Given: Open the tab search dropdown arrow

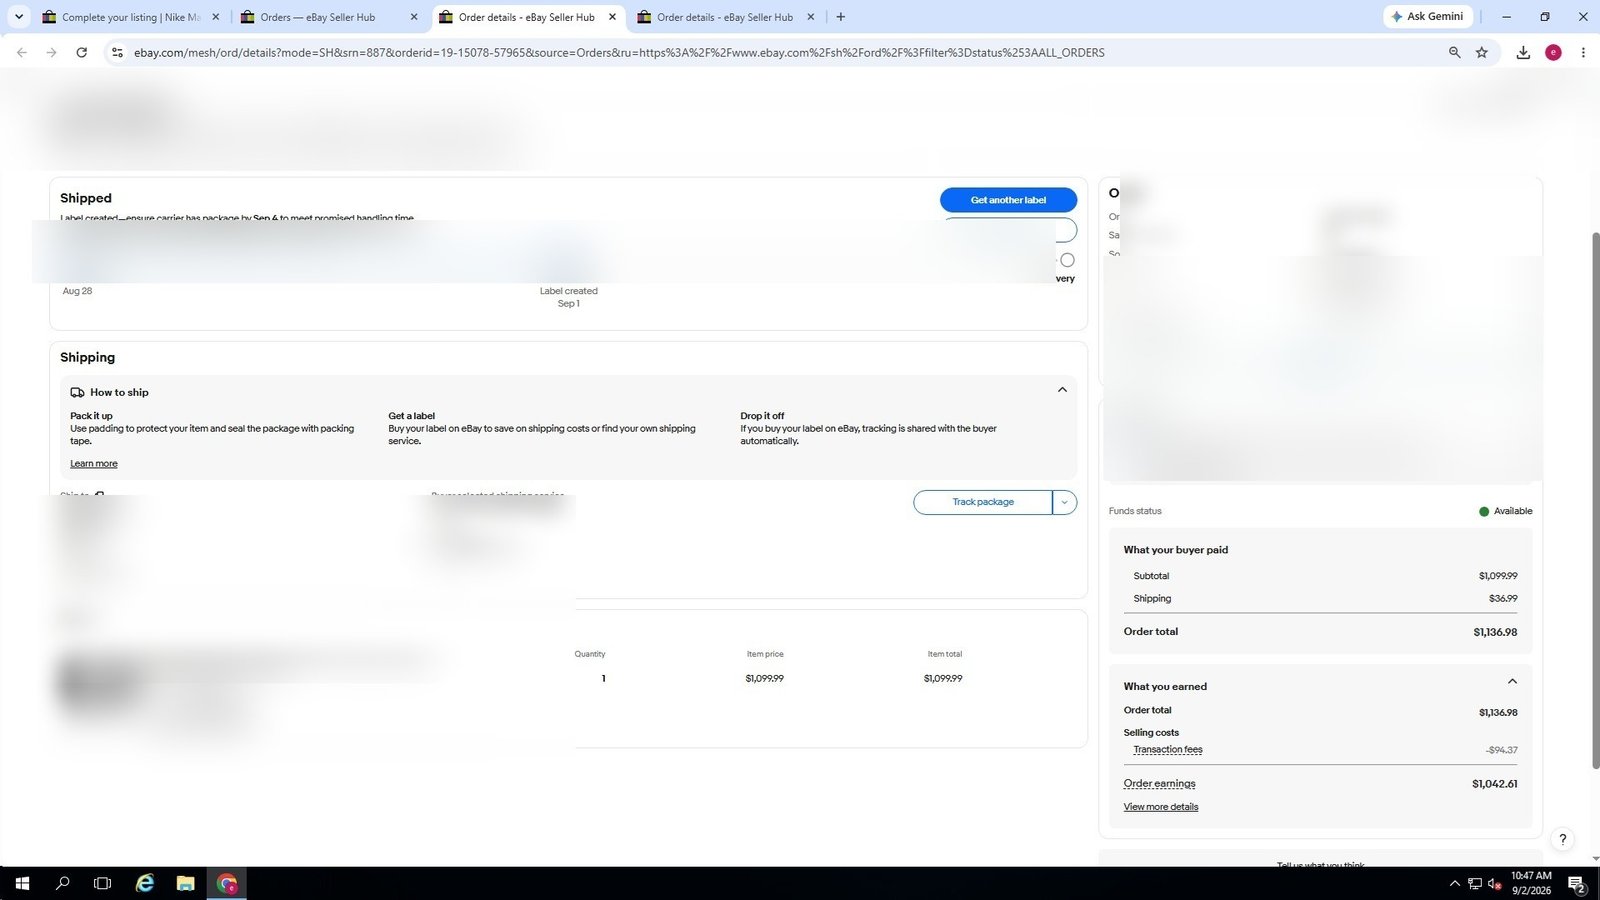Looking at the screenshot, I should (18, 17).
